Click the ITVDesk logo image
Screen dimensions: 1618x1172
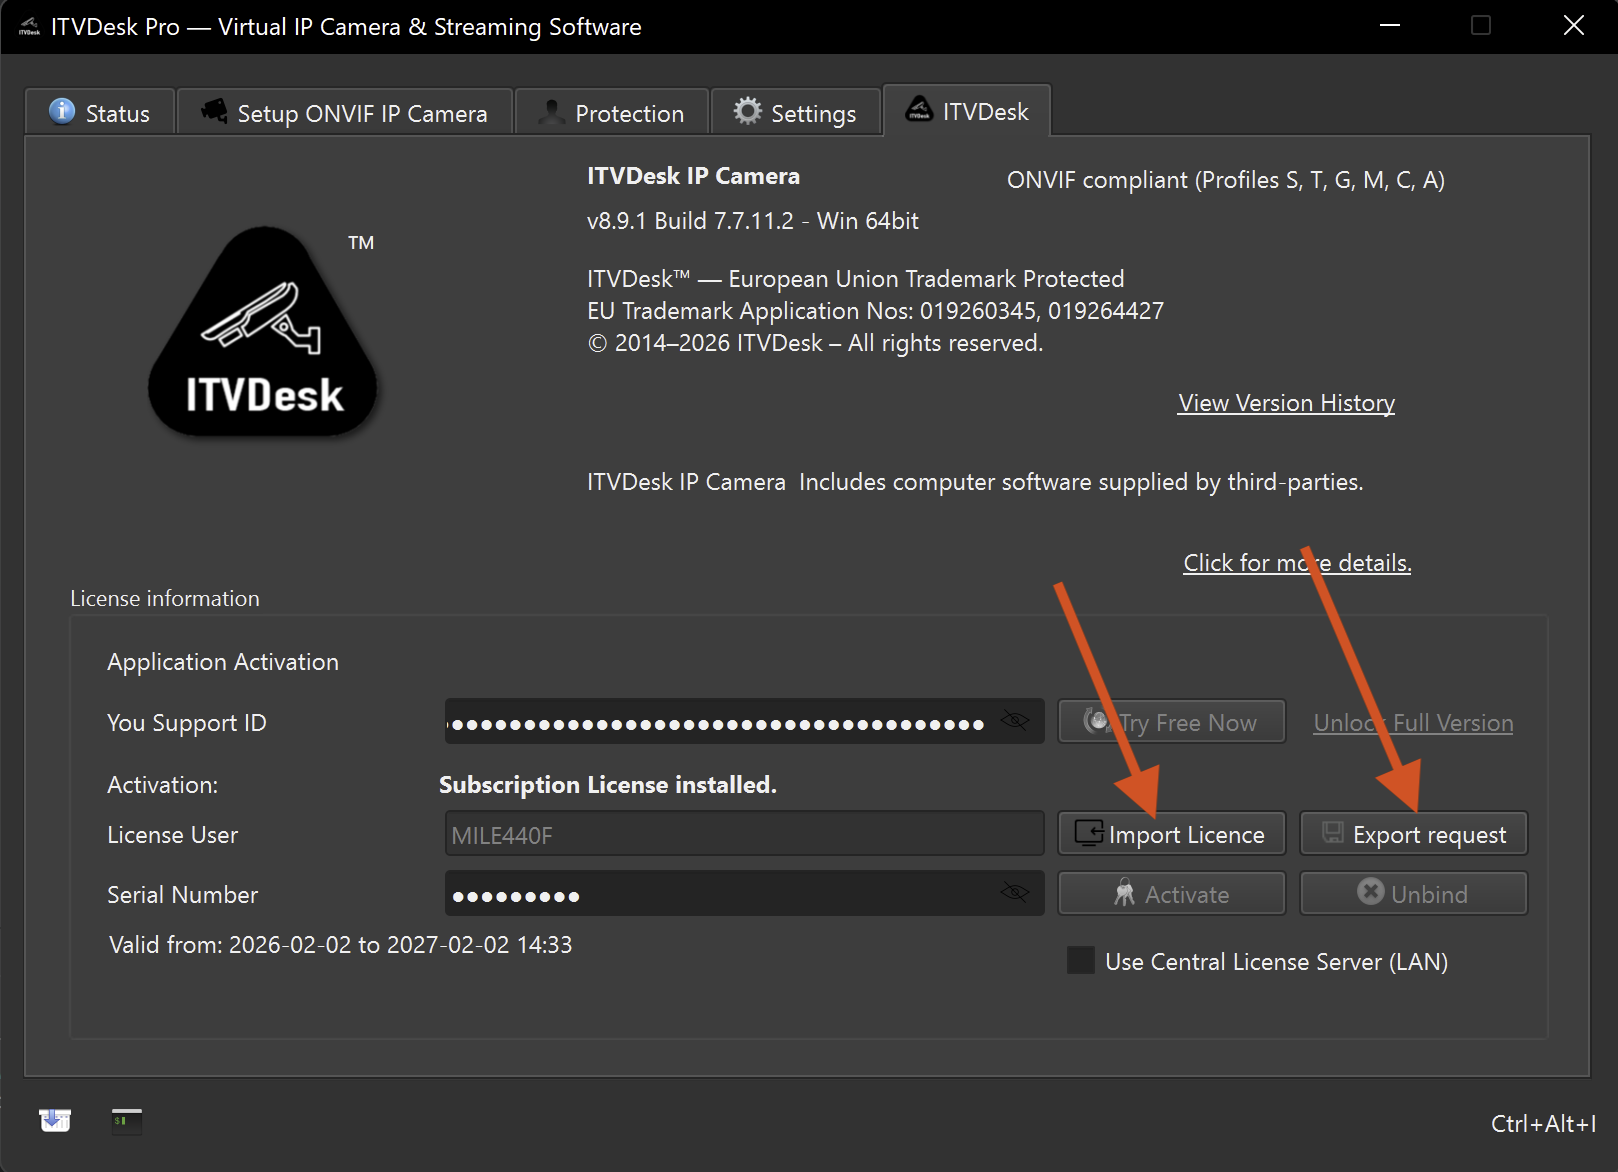pyautogui.click(x=263, y=332)
